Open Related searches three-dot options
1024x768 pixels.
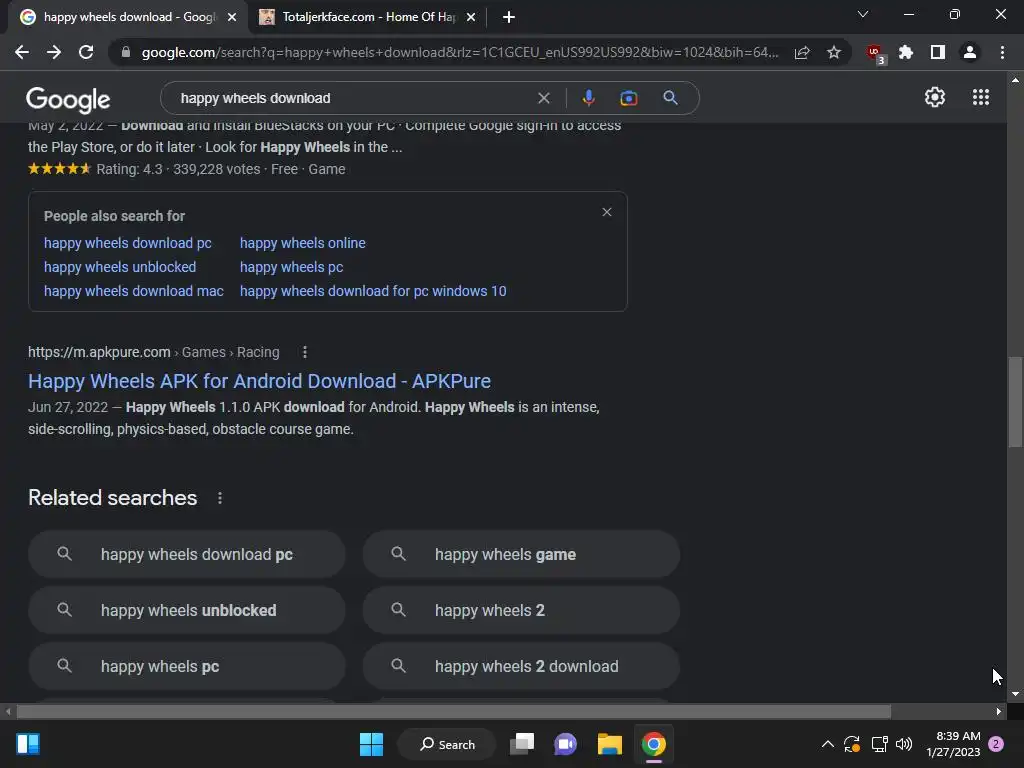click(x=220, y=498)
